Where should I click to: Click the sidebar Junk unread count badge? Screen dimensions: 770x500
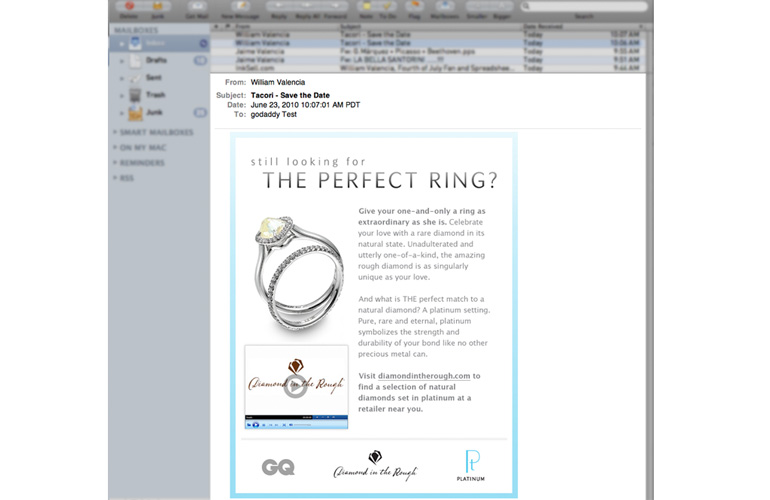(200, 112)
